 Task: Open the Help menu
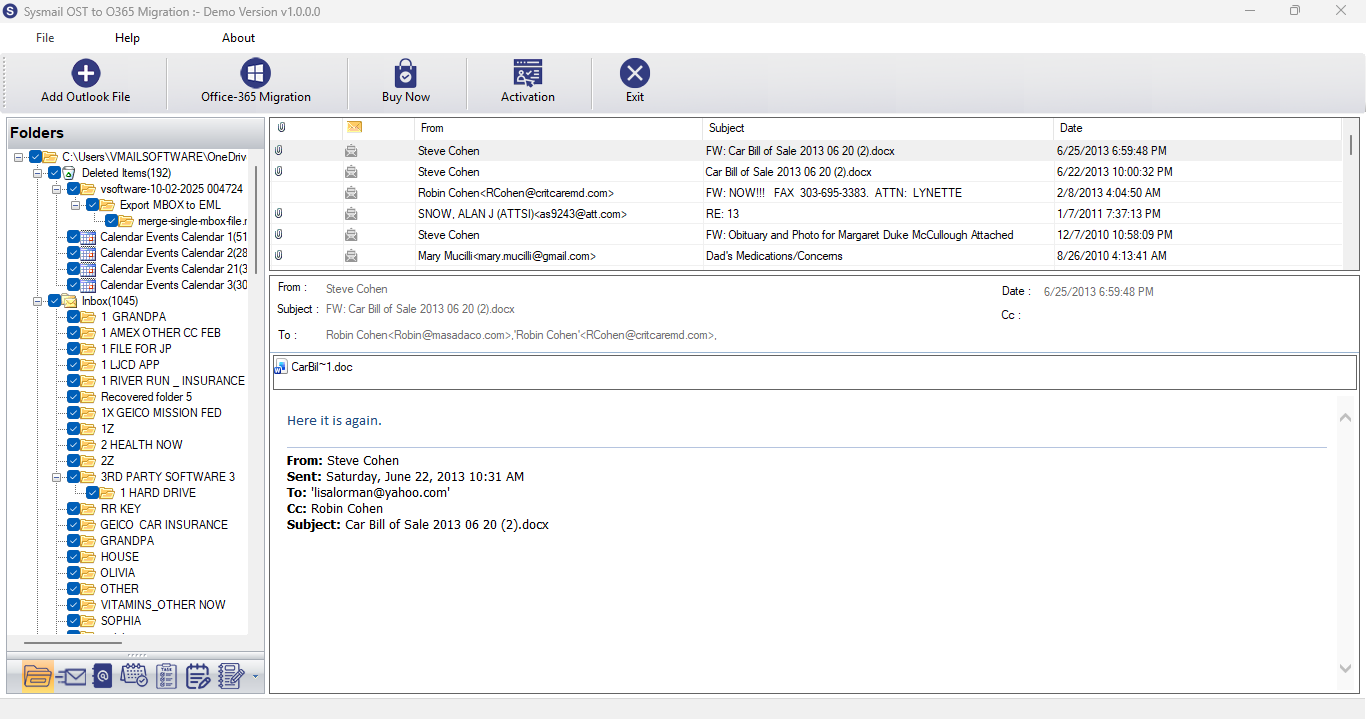[127, 38]
